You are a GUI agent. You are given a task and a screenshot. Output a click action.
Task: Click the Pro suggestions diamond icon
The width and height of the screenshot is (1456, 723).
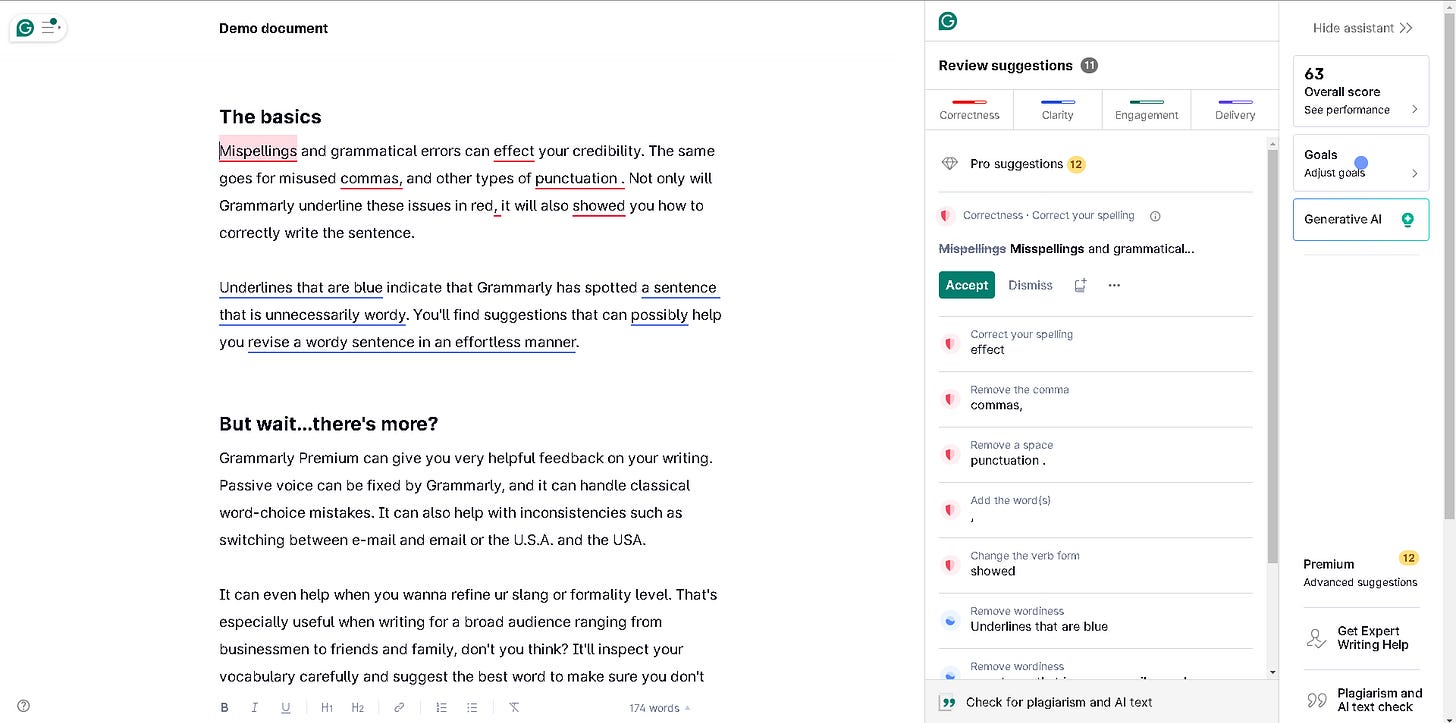(950, 164)
